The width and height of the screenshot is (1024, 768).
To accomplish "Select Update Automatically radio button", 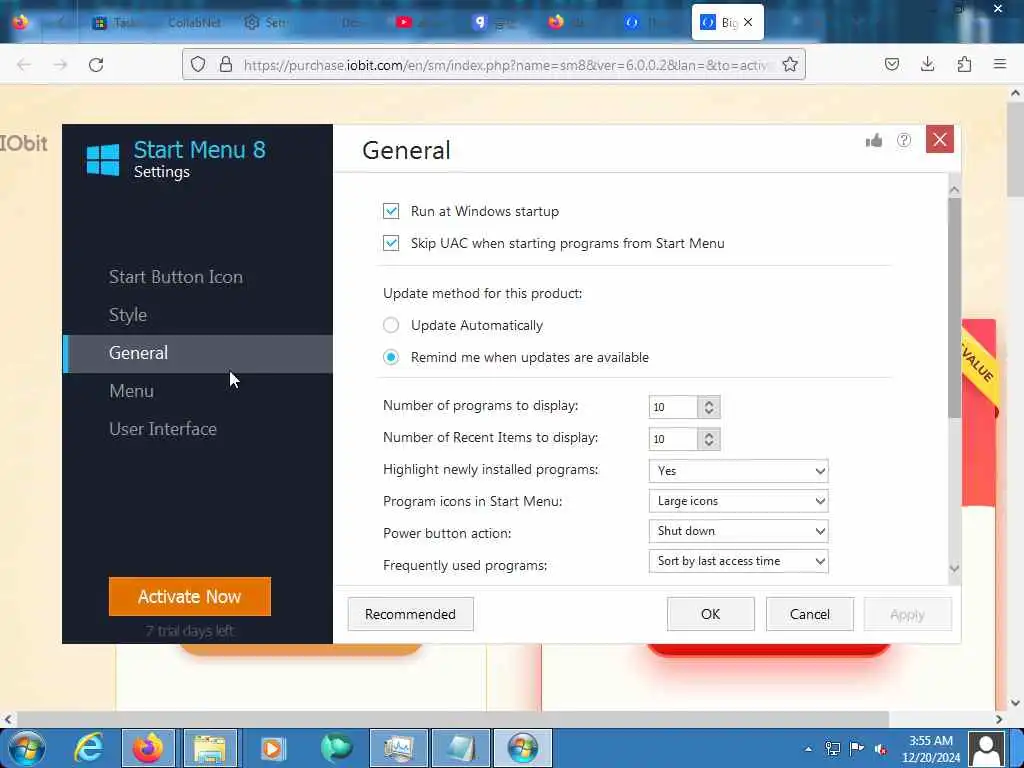I will [x=391, y=325].
